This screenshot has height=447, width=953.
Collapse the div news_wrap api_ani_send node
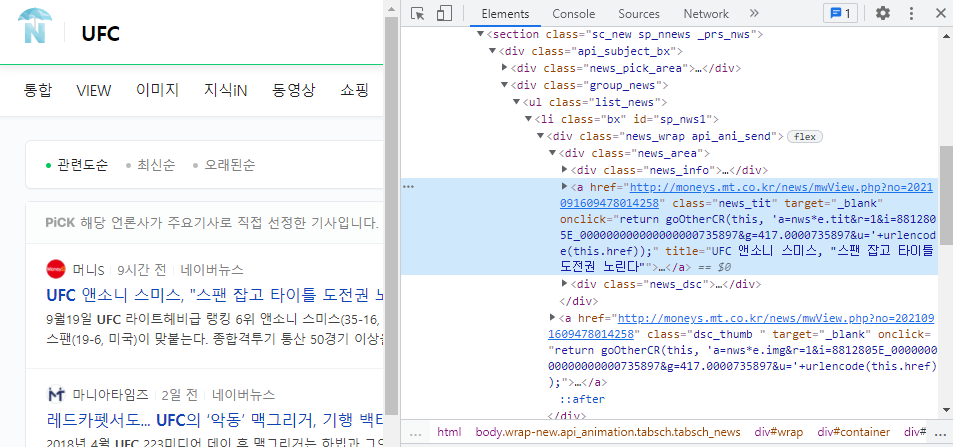point(540,136)
